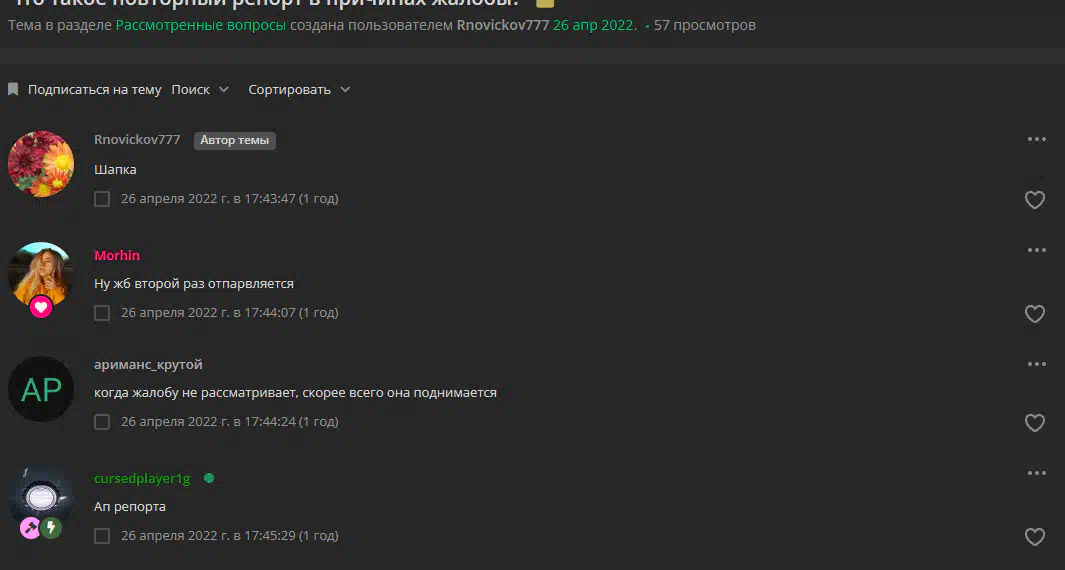Open the Morhin username profile link
This screenshot has width=1065, height=570.
117,255
